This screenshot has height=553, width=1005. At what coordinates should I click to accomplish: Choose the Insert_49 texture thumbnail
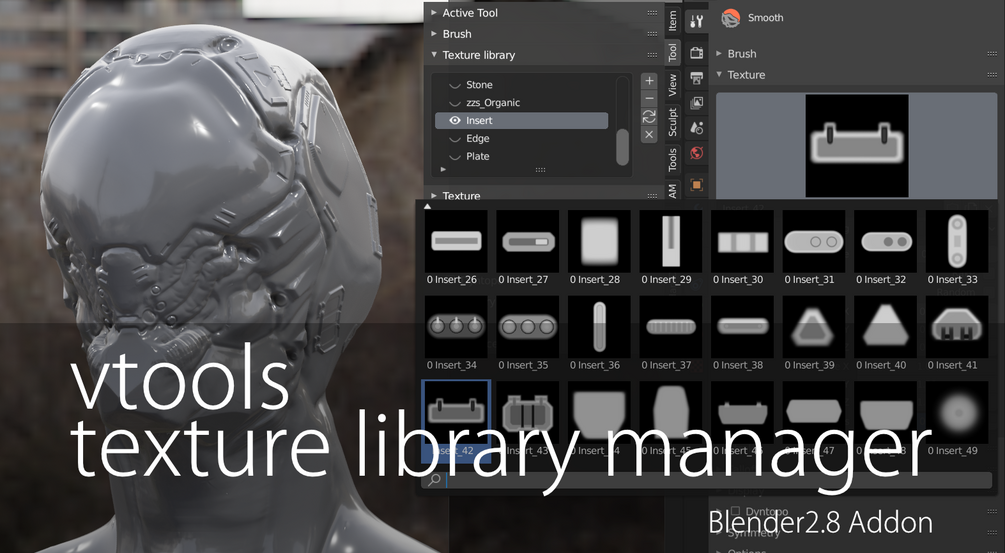click(957, 413)
